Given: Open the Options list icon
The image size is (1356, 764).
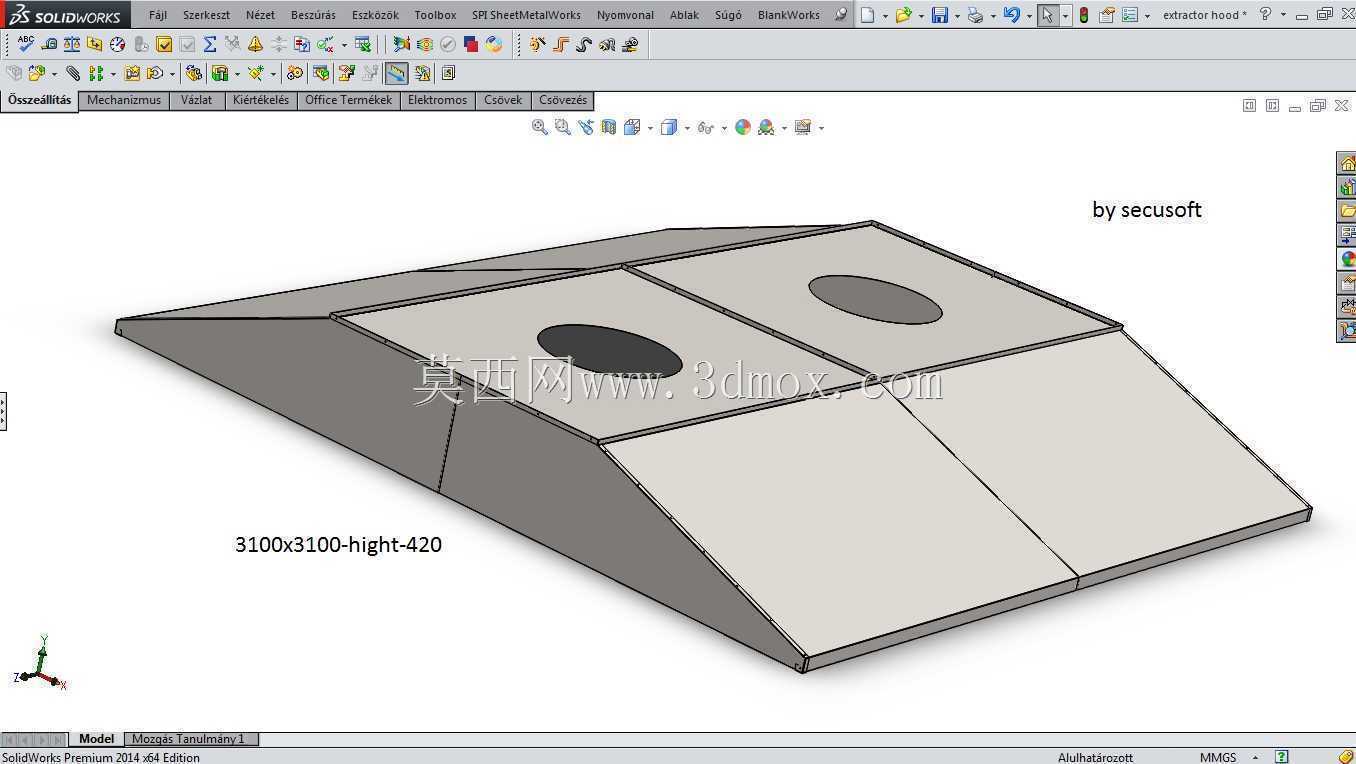Looking at the screenshot, I should [1130, 15].
